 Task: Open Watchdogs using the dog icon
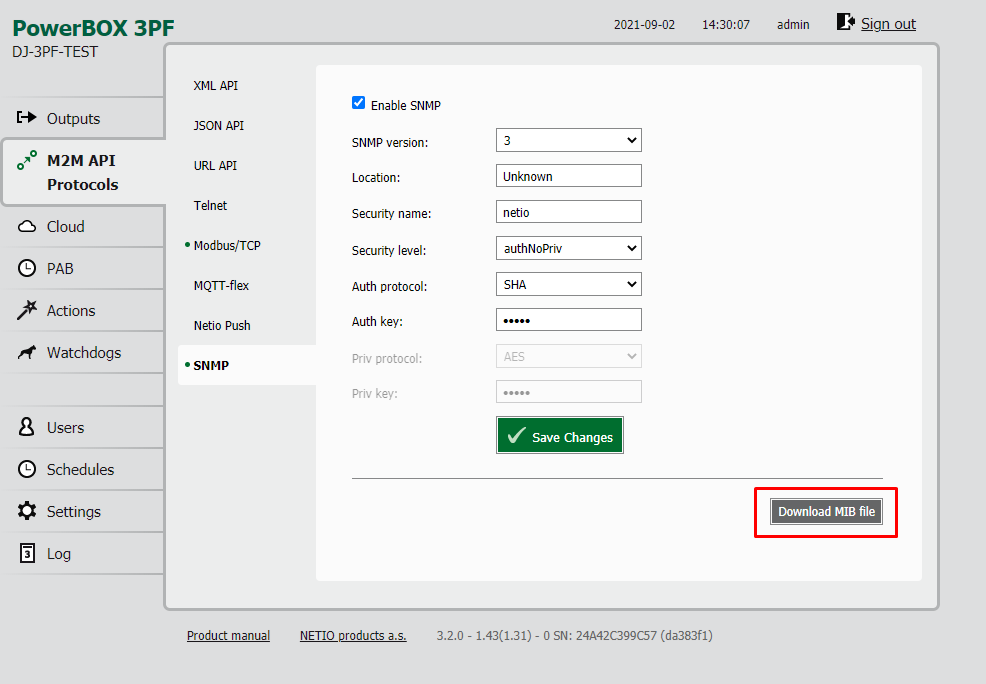tap(26, 352)
